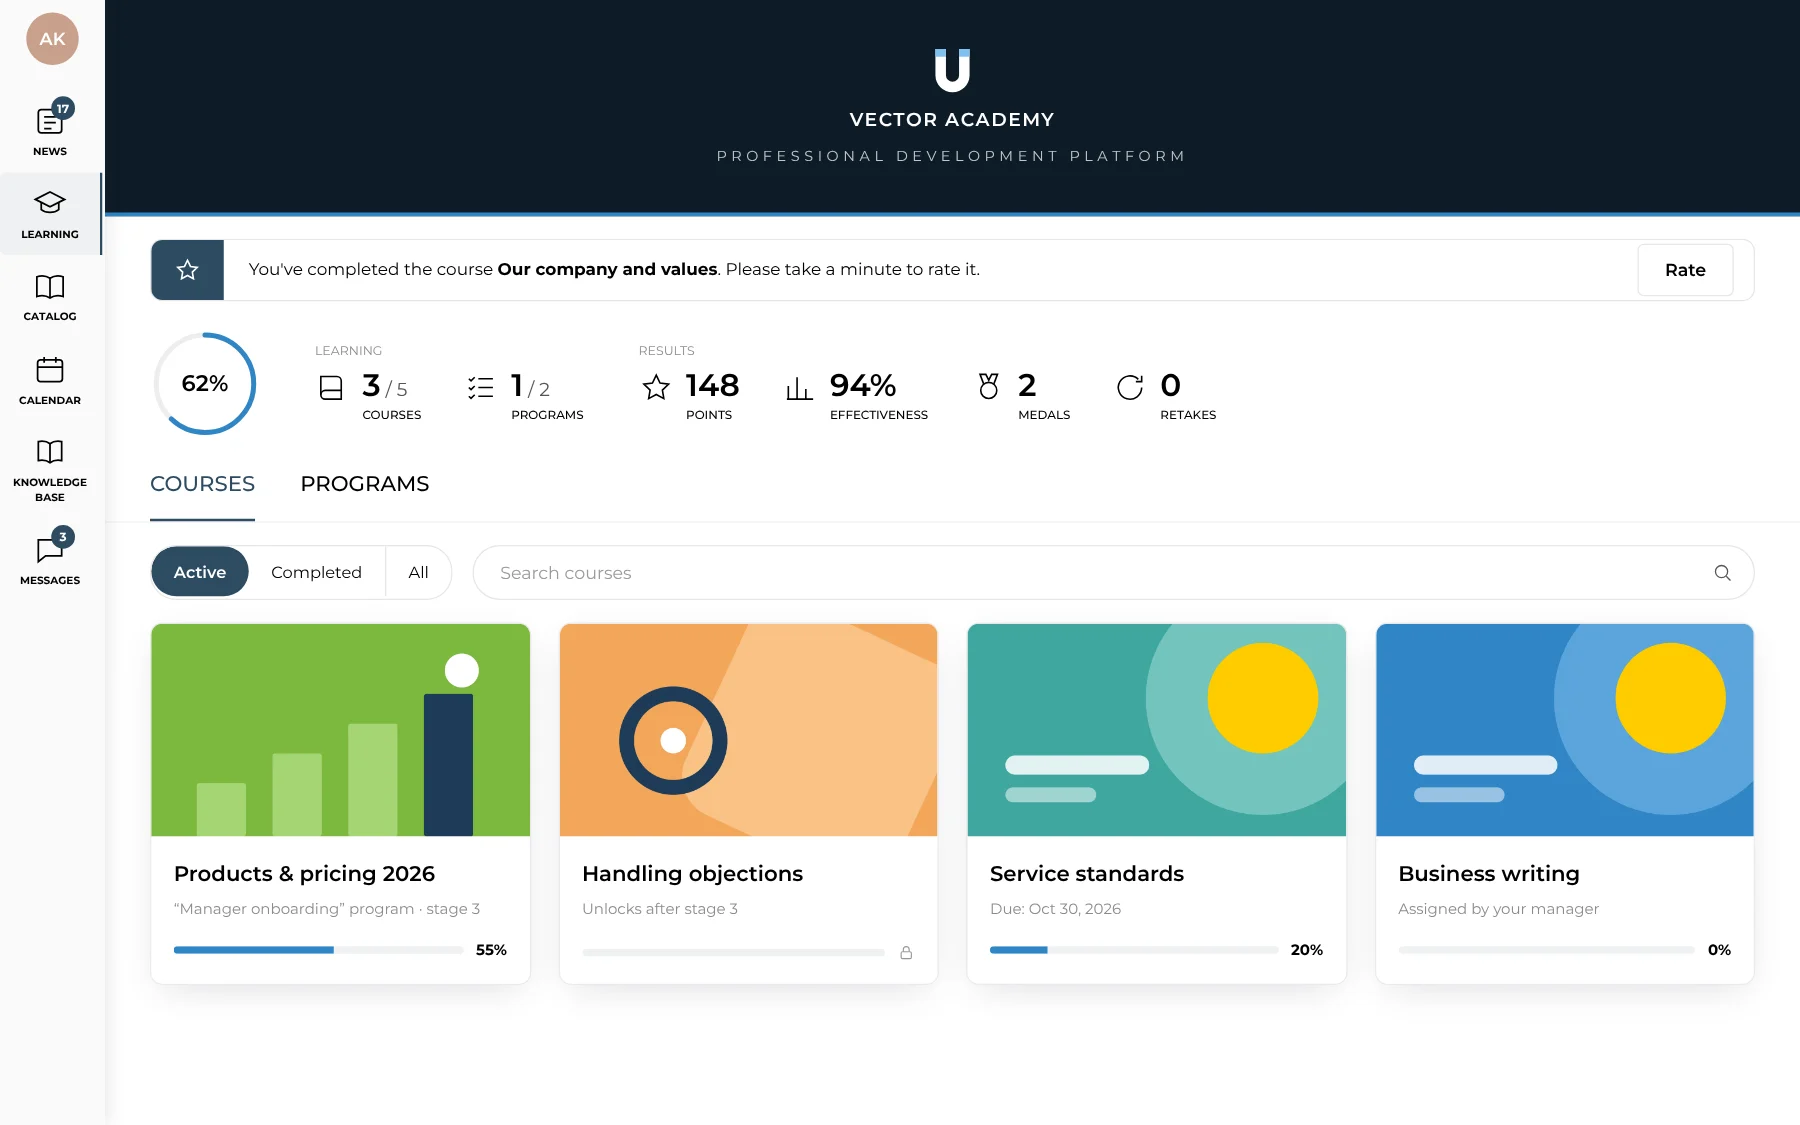Focus the Search courses field
The width and height of the screenshot is (1800, 1125).
(x=1113, y=573)
